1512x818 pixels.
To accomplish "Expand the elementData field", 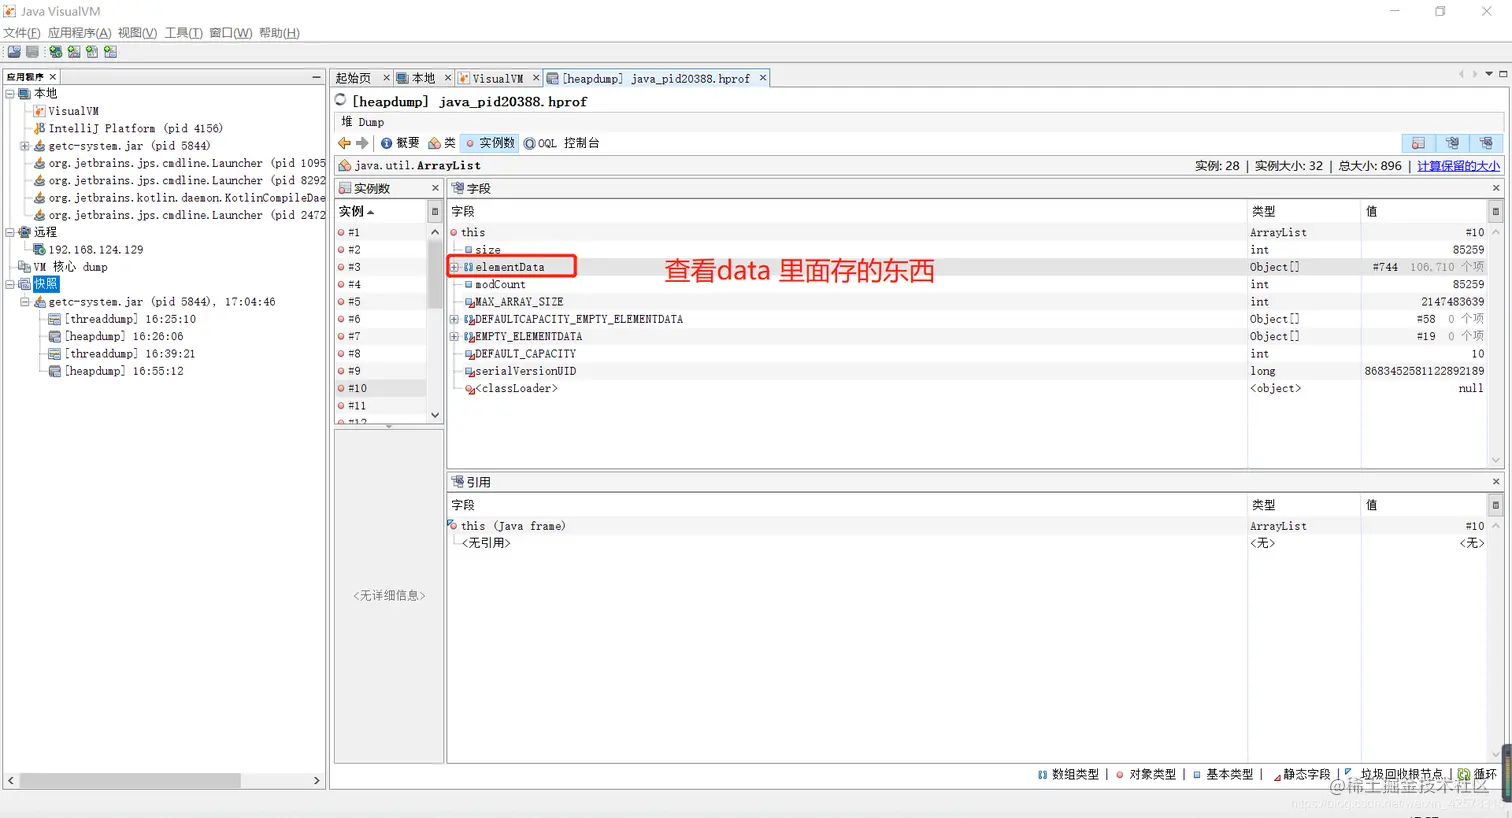I will 454,267.
